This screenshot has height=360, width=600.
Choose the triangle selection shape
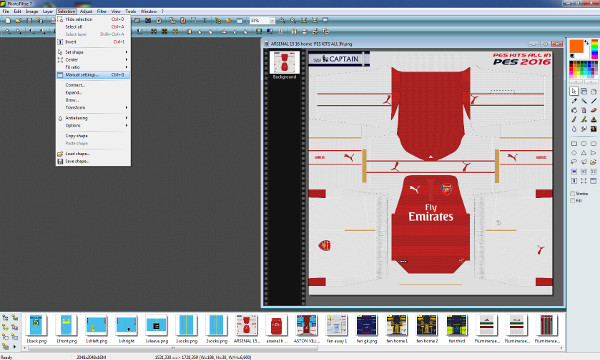[584, 153]
